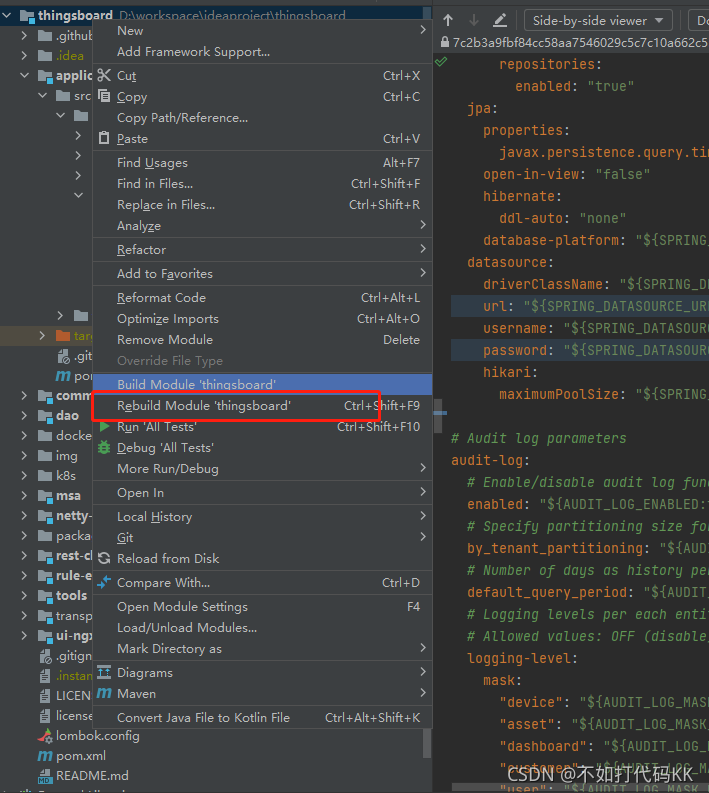Go to previous difference up arrow
709x793 pixels.
[x=448, y=20]
